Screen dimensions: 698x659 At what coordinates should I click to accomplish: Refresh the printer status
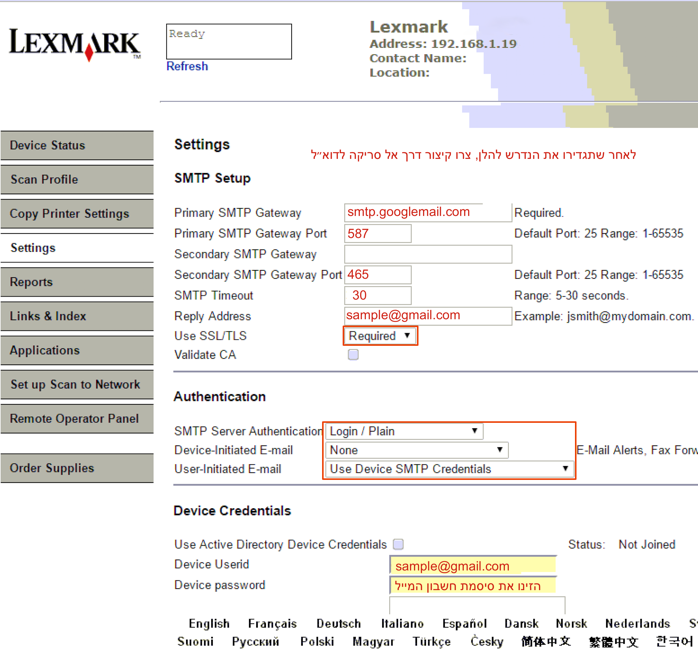pyautogui.click(x=187, y=66)
